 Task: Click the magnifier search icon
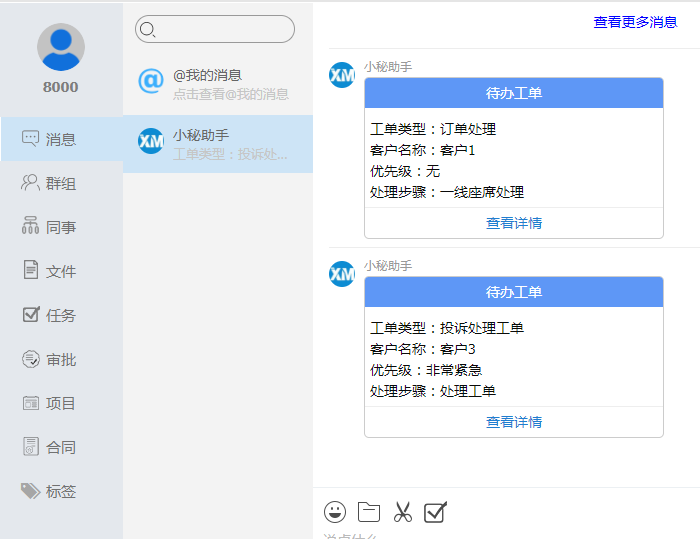[148, 29]
